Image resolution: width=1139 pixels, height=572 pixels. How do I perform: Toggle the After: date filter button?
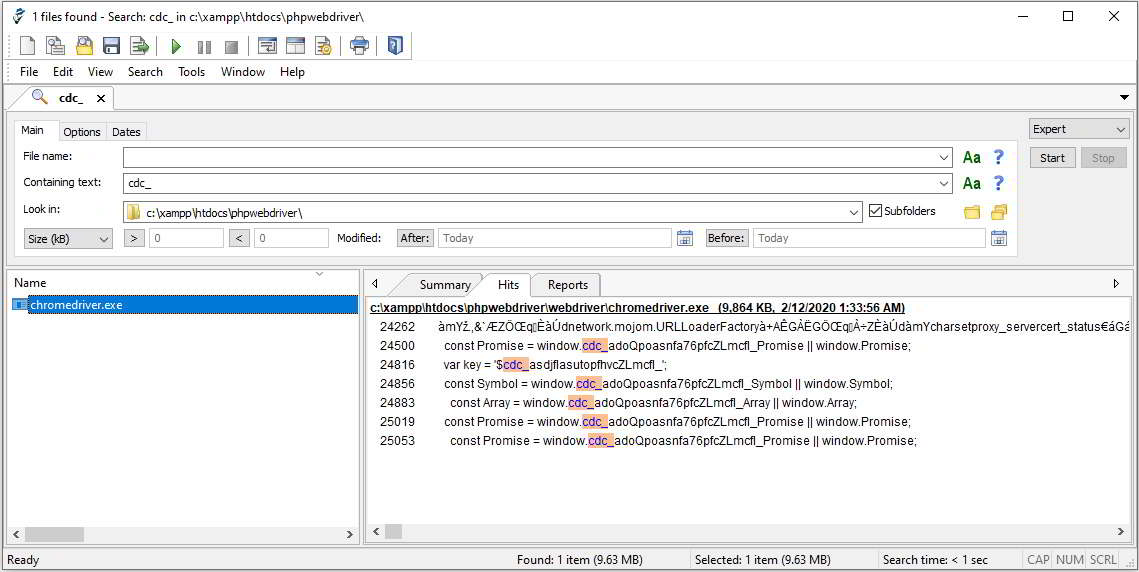[x=416, y=238]
